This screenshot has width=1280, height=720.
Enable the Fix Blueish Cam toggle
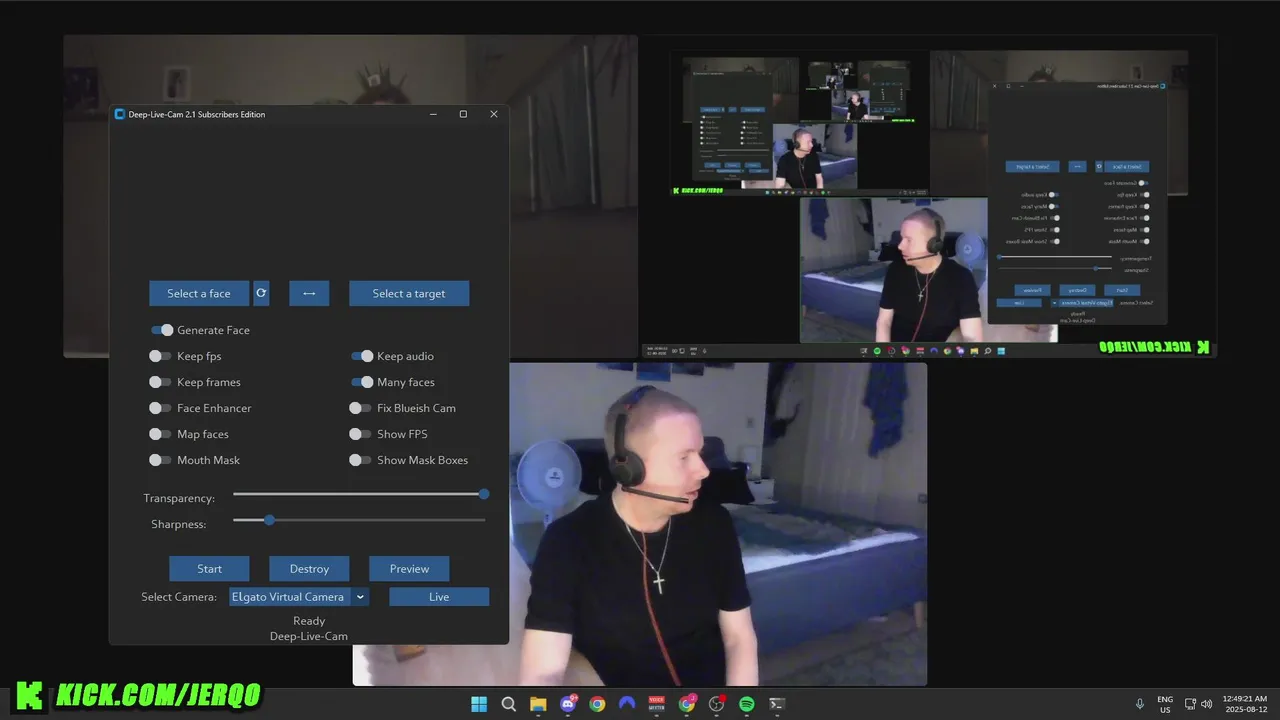(x=360, y=408)
